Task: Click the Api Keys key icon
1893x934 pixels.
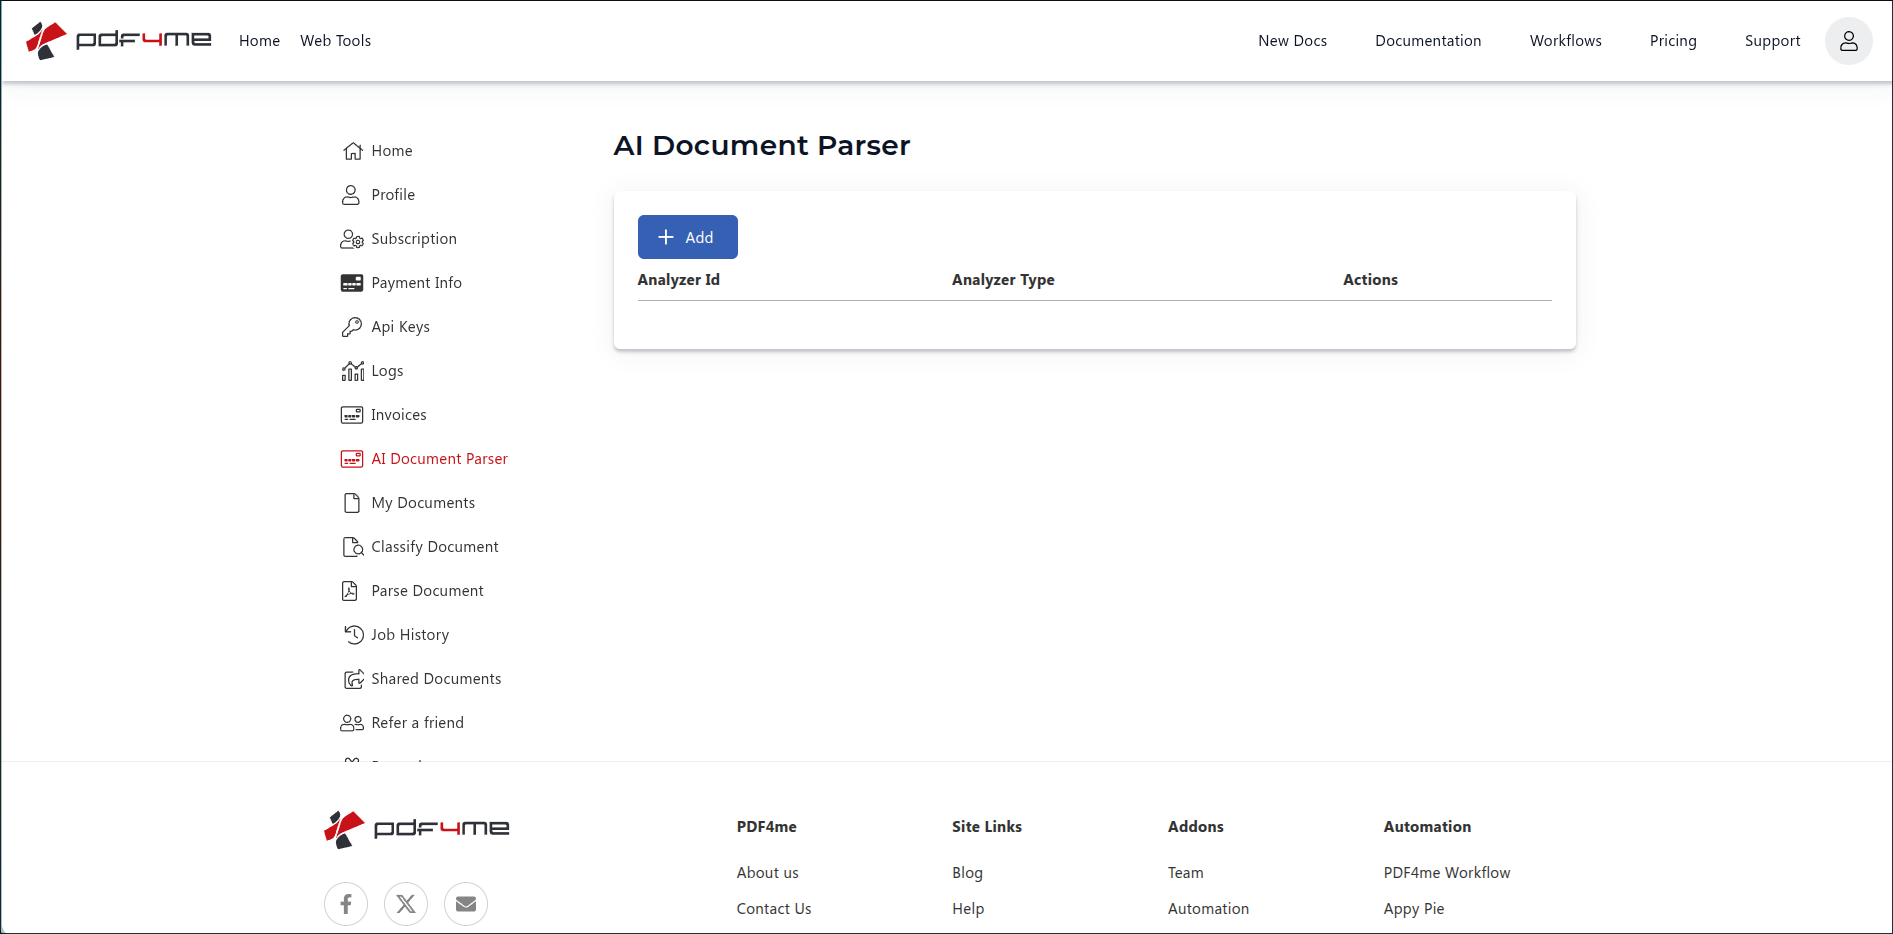Action: coord(352,327)
